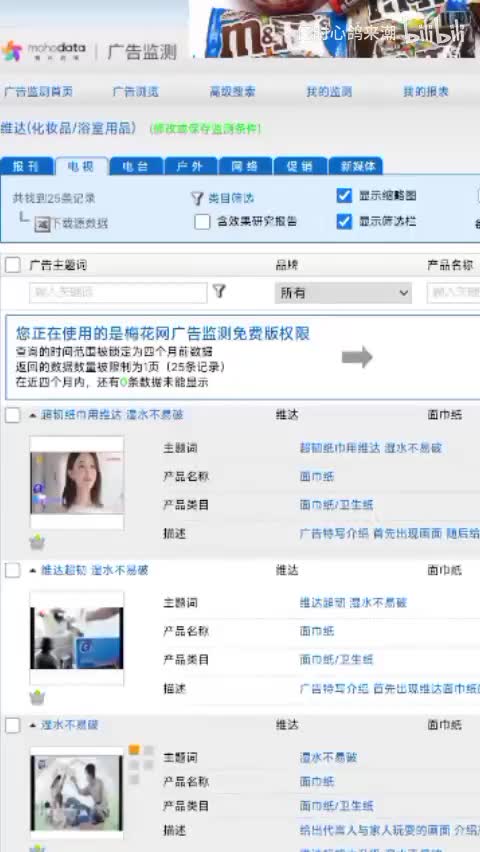This screenshot has width=480, height=852.
Task: Collapse the 维达超韧 row triangle
Action: click(x=33, y=570)
